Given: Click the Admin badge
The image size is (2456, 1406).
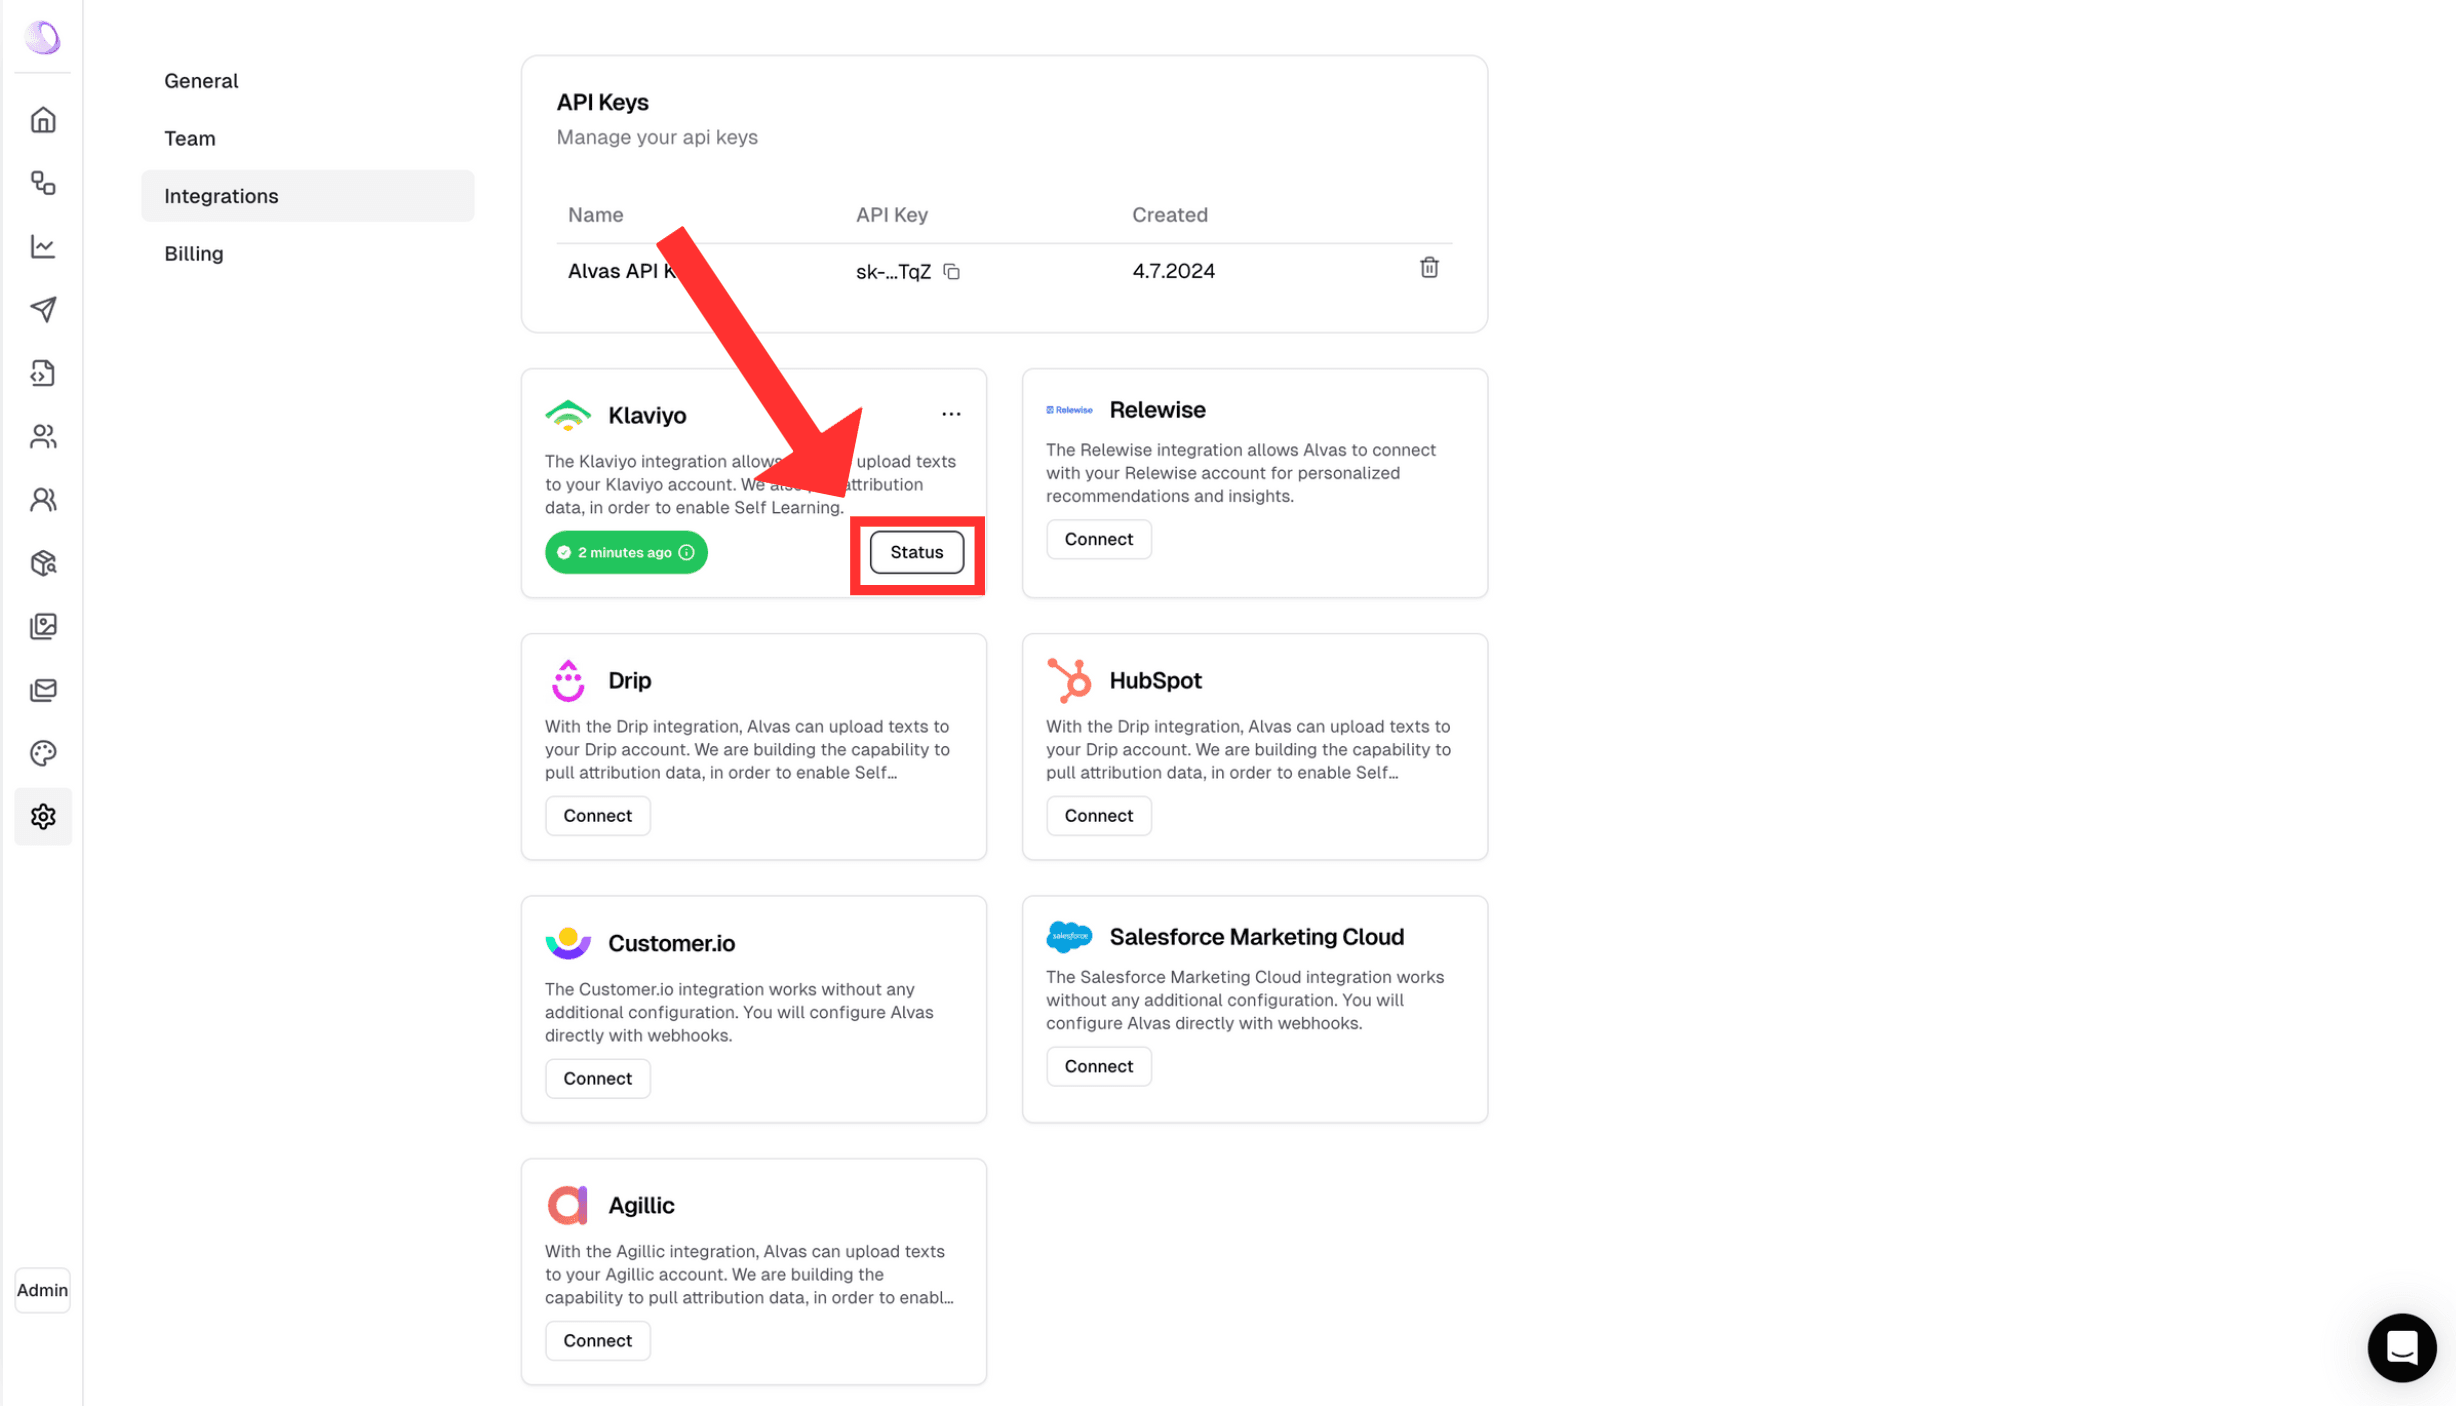Looking at the screenshot, I should click(42, 1290).
